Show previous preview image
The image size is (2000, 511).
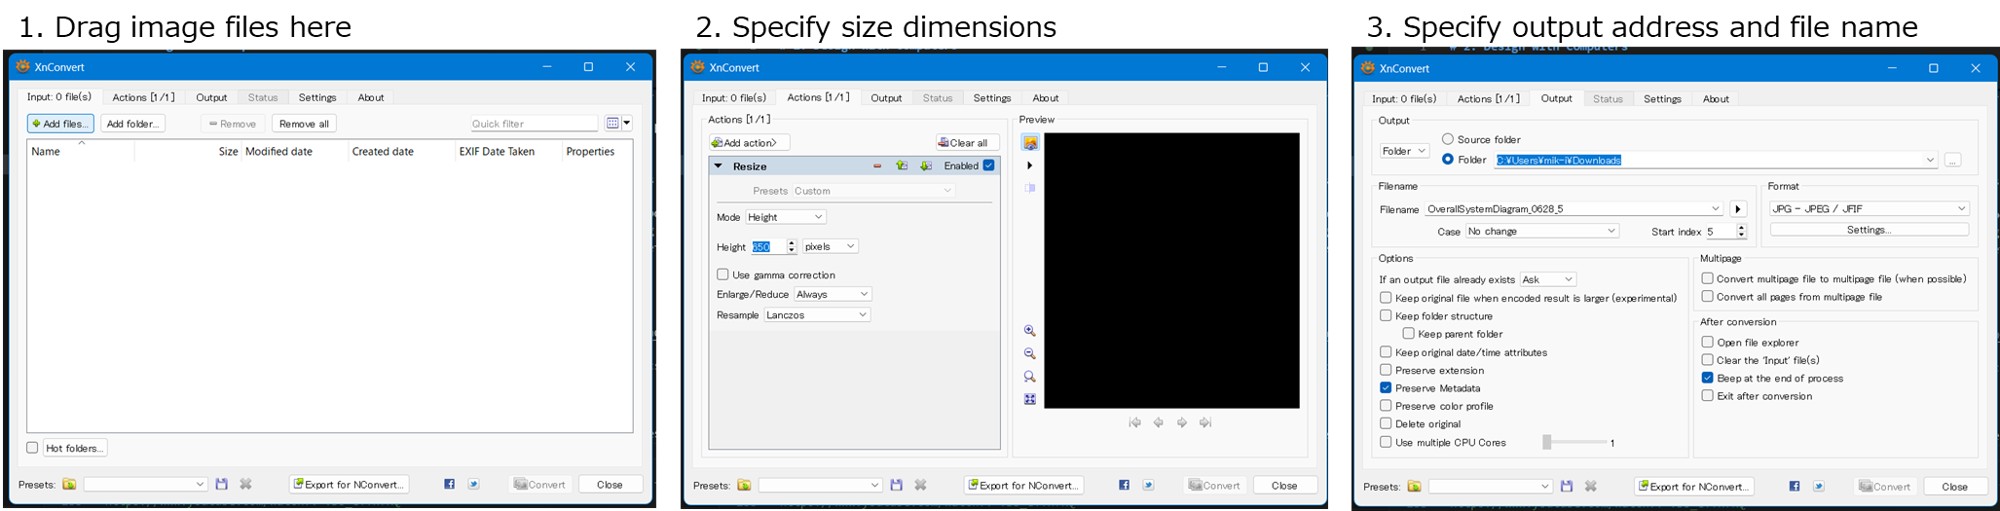click(x=1158, y=423)
